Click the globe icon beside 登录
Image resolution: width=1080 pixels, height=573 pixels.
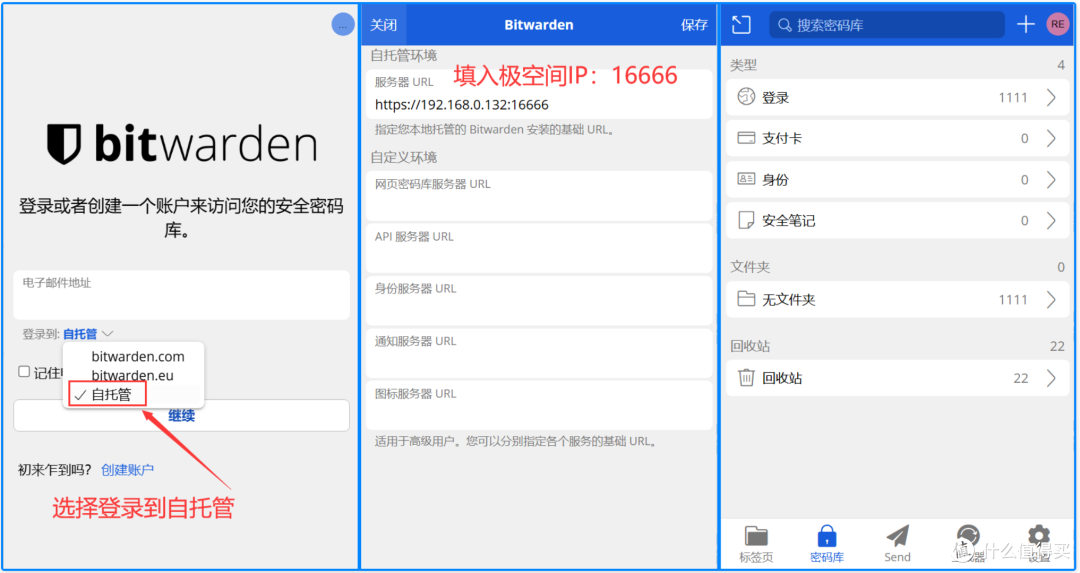coord(746,97)
